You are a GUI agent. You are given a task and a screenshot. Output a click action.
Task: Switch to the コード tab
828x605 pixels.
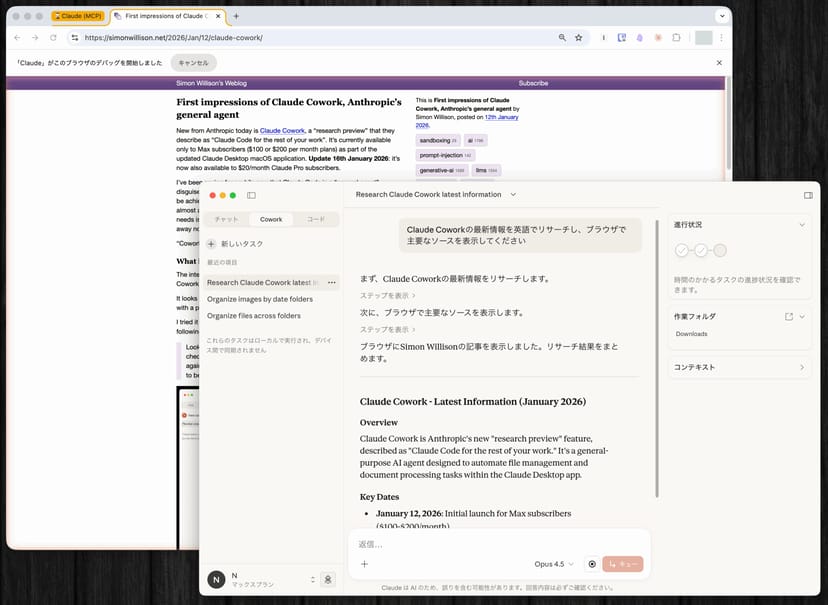coord(316,219)
